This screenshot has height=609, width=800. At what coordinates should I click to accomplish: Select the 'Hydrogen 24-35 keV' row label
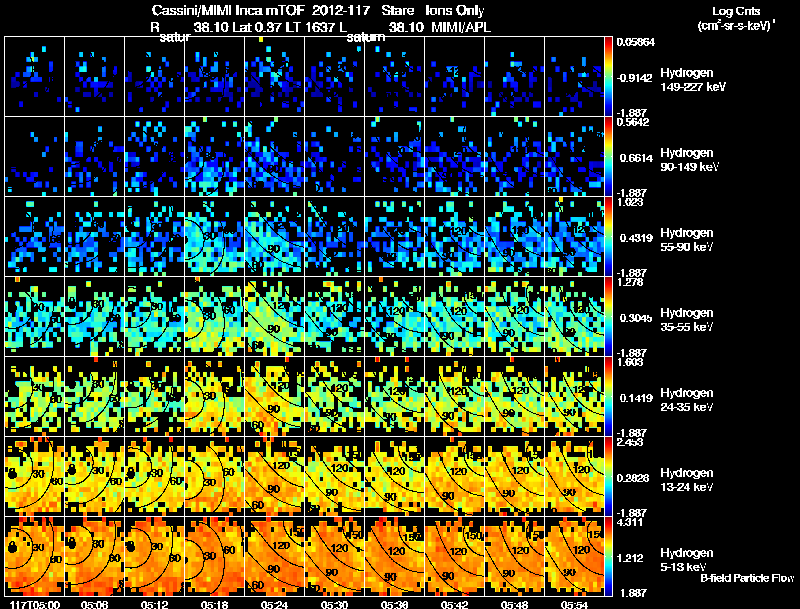pyautogui.click(x=687, y=400)
